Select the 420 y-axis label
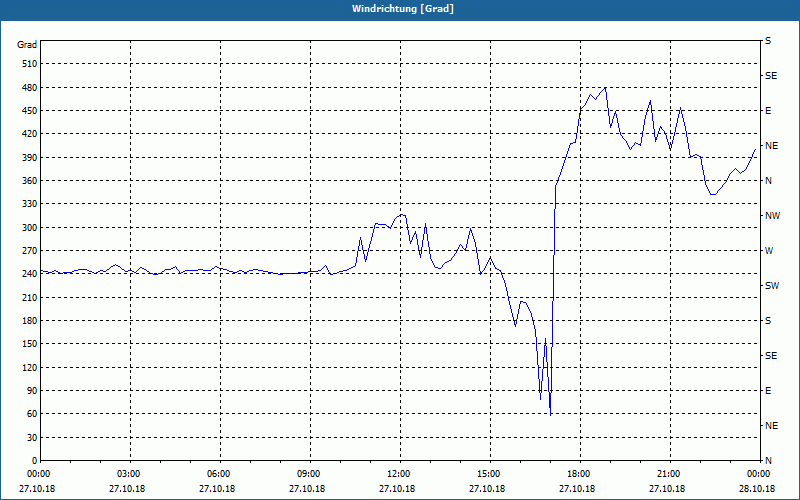 tap(30, 134)
